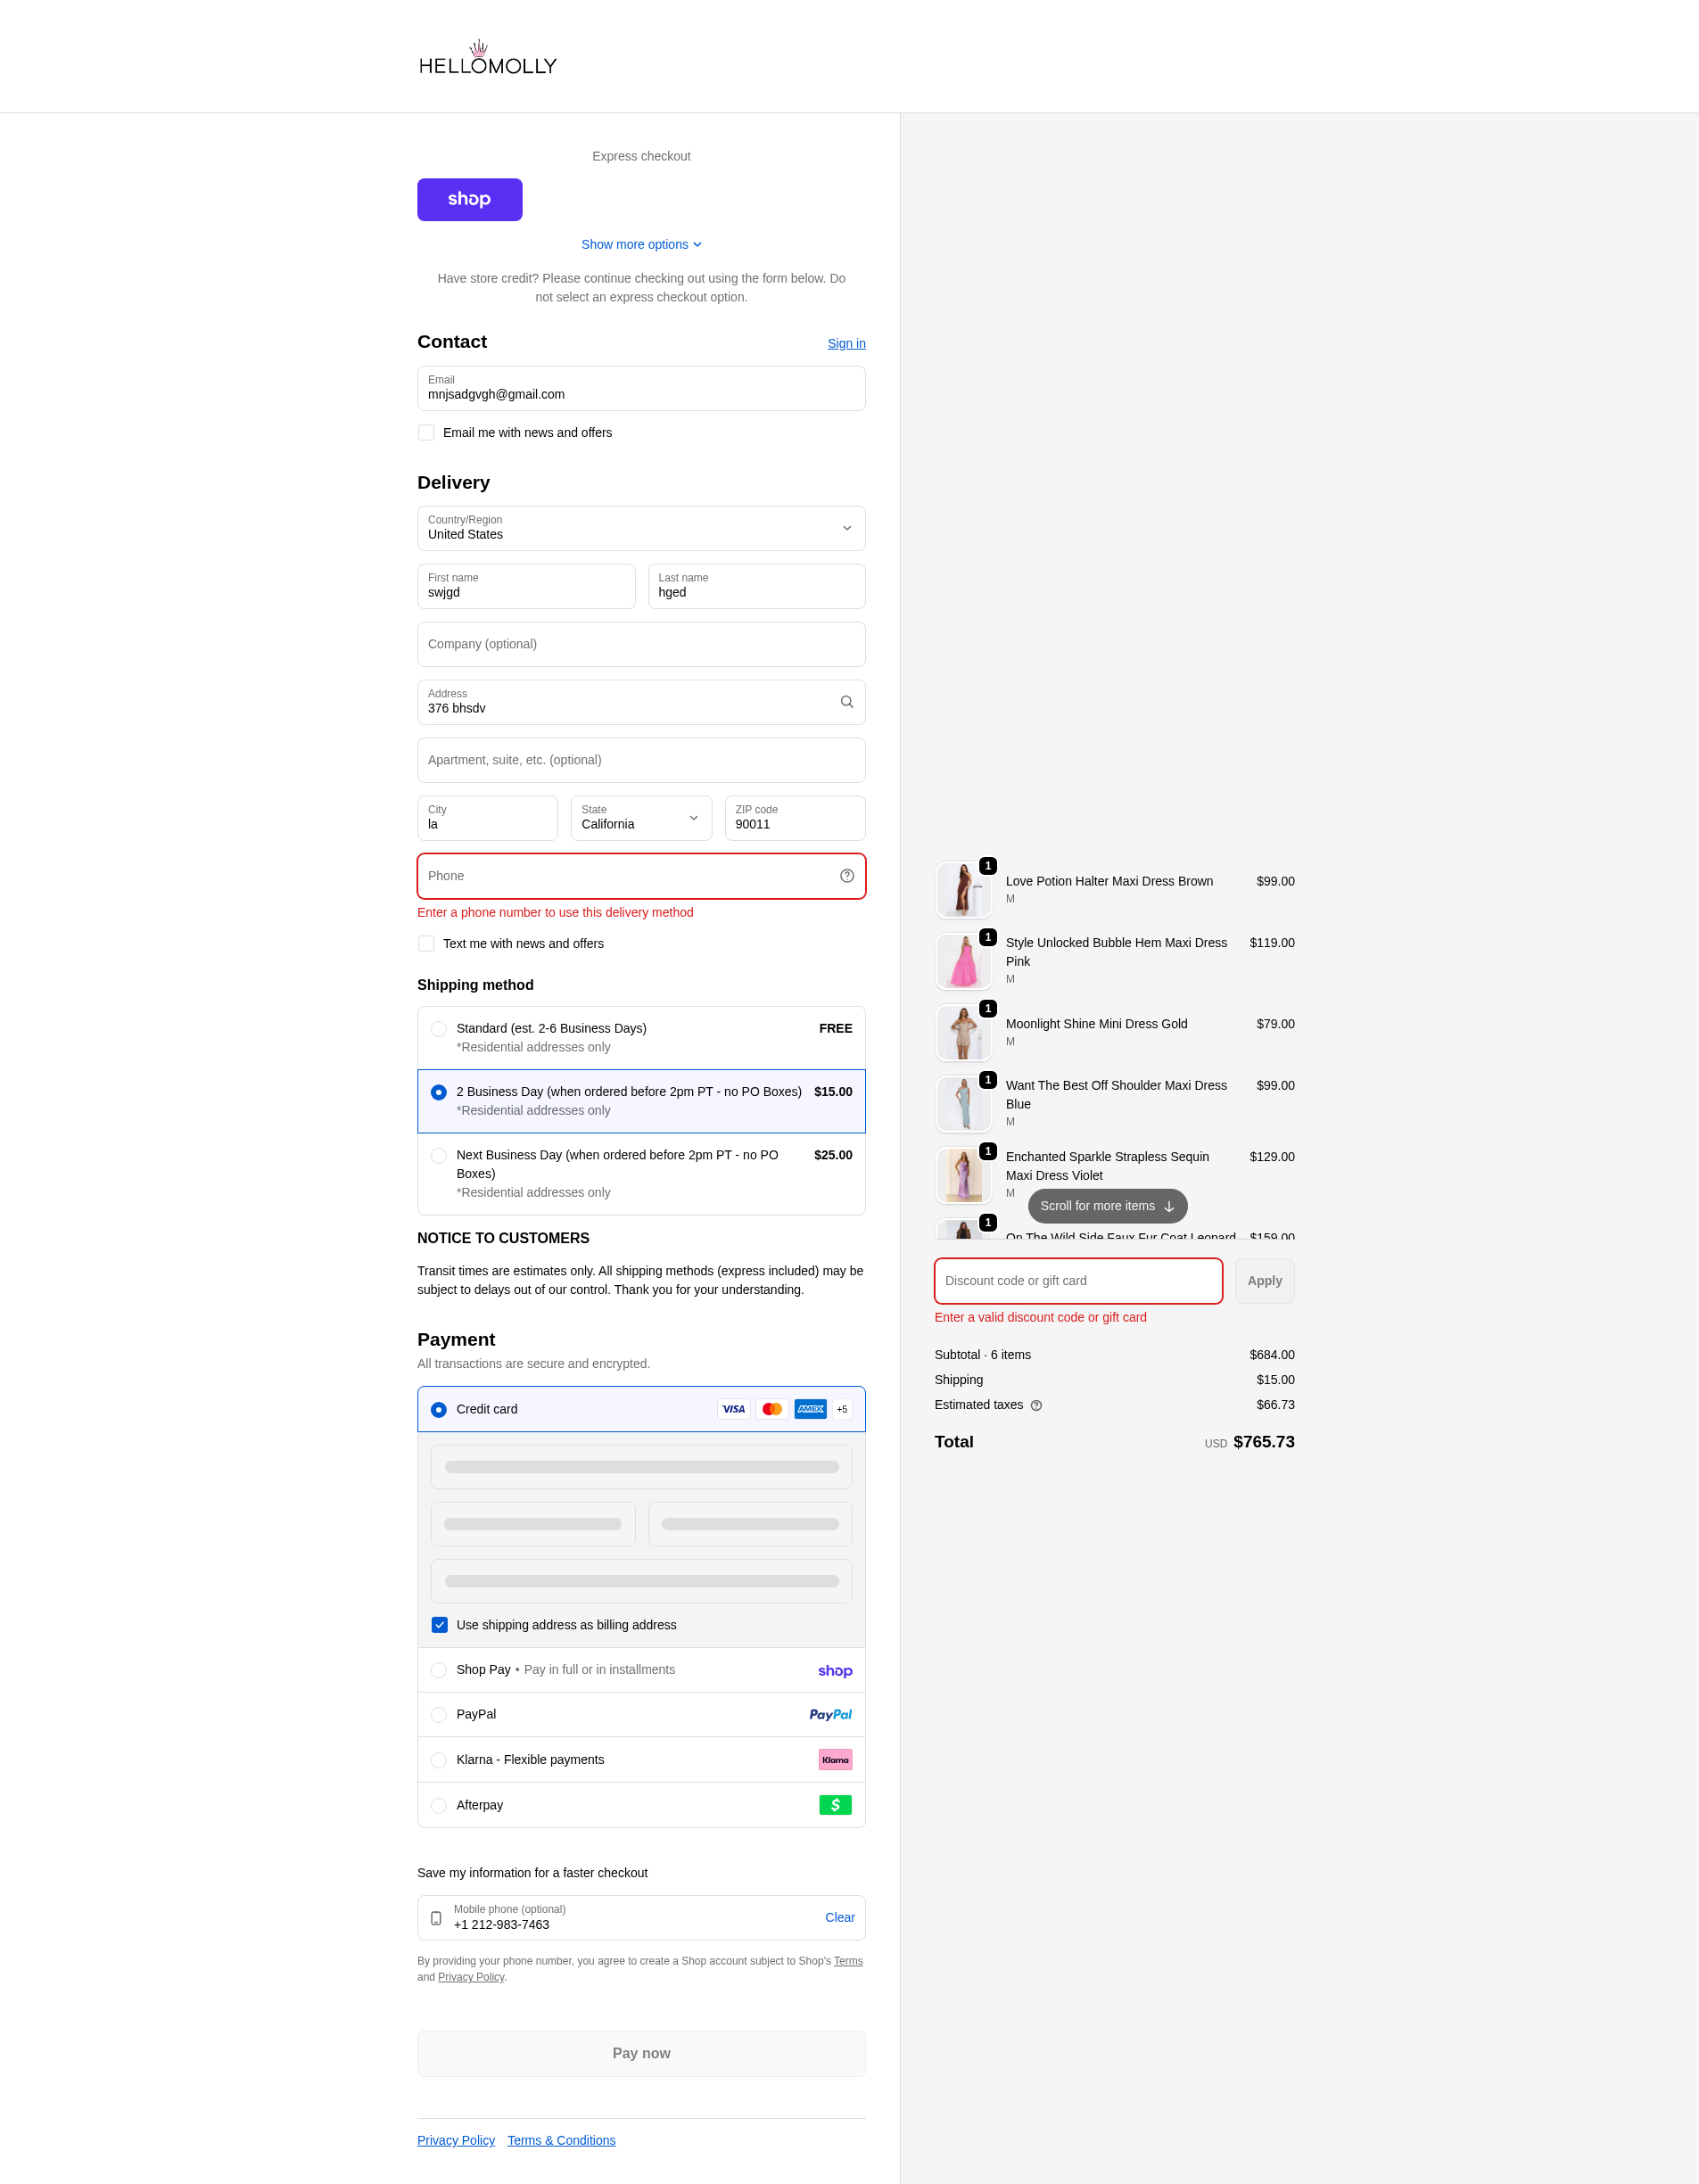
Task: Click the PayPal logo icon
Action: [830, 1714]
